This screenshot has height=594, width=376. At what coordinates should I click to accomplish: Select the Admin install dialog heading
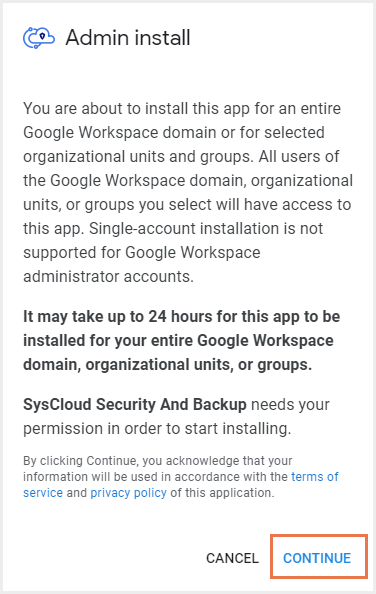click(x=128, y=38)
